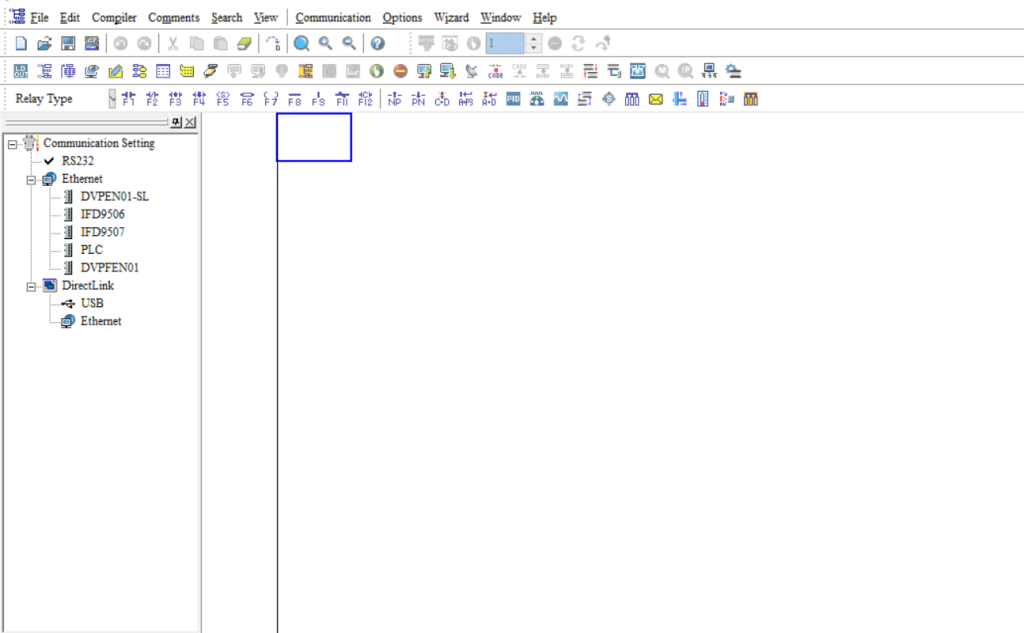This screenshot has width=1024, height=633.
Task: Click the IFD9506 device entry
Action: point(102,213)
